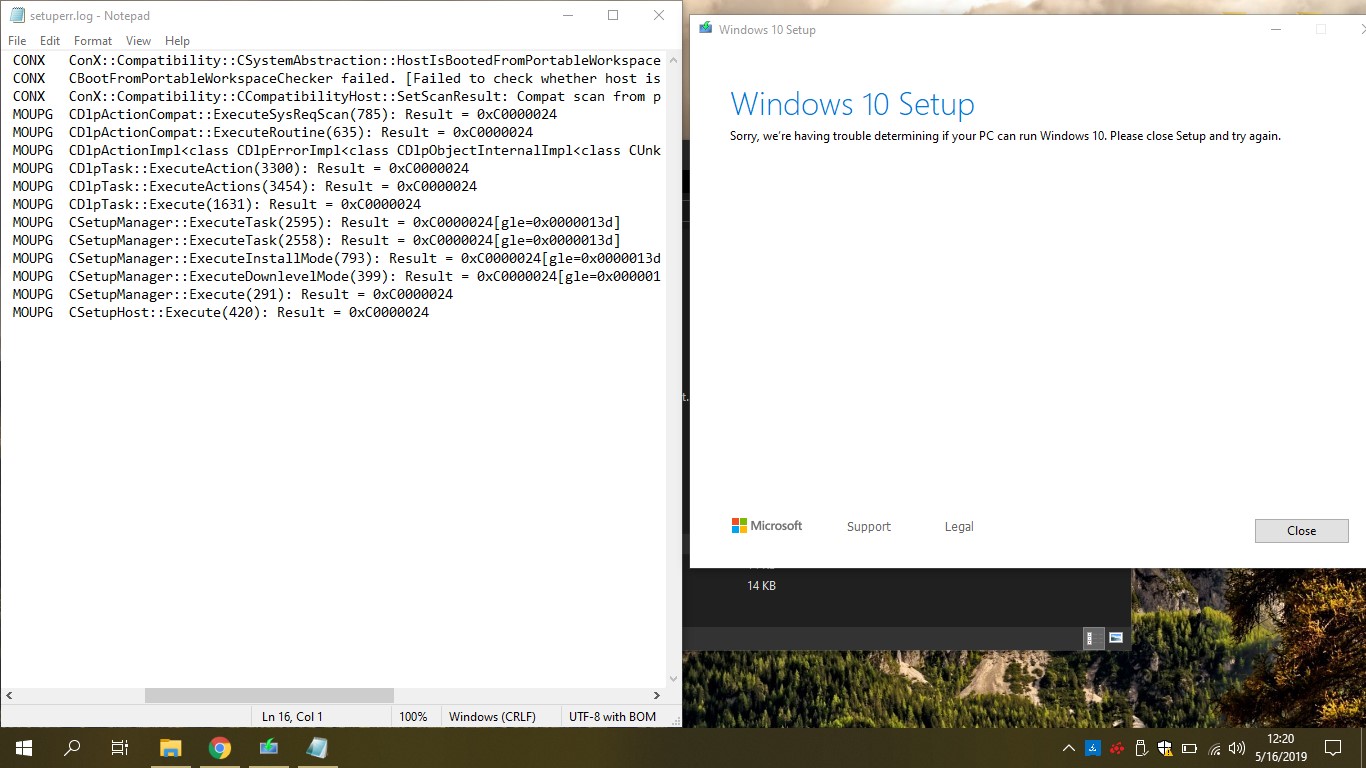This screenshot has width=1366, height=768.
Task: Open the Edit menu in Notepad
Action: click(x=50, y=41)
